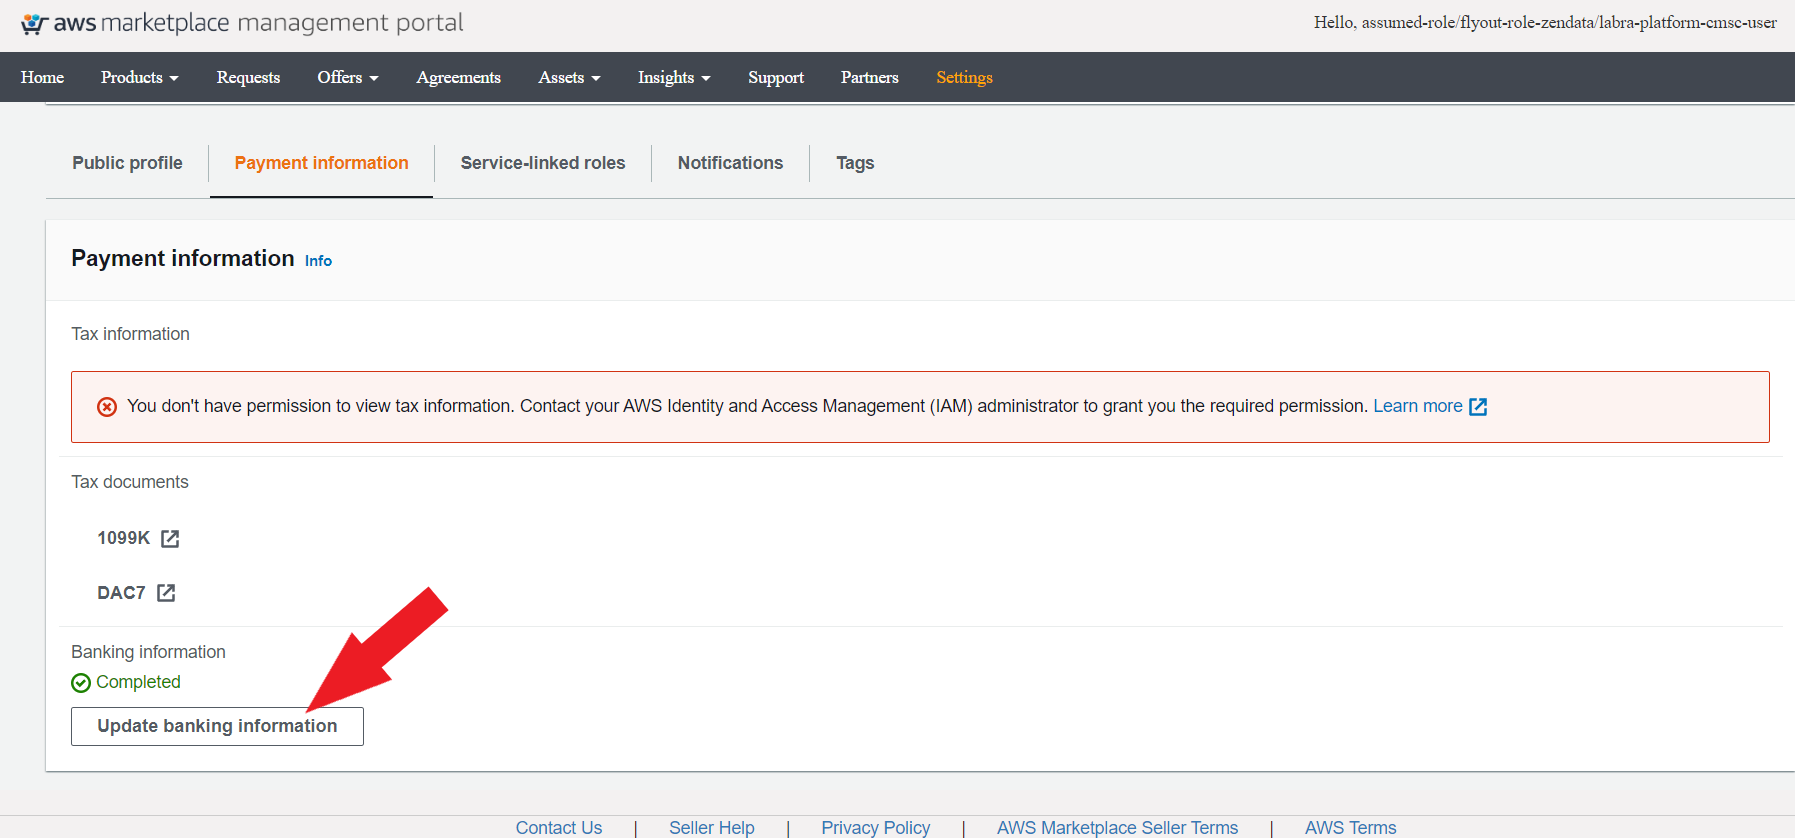Click the Hello assumed-role user greeting text
Viewport: 1795px width, 838px height.
pyautogui.click(x=1545, y=22)
